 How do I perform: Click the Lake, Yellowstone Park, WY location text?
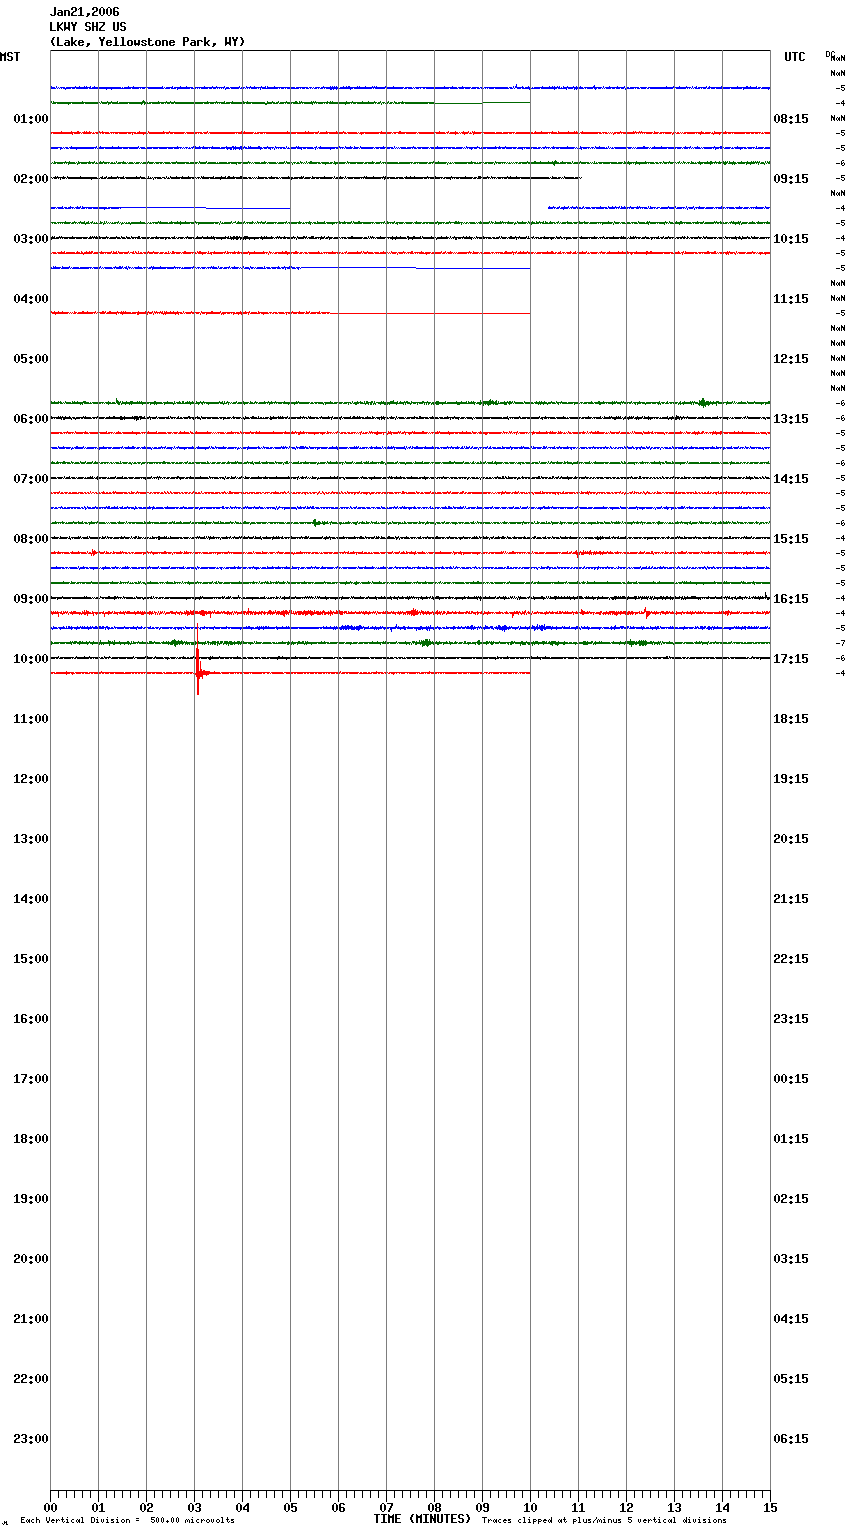point(147,42)
